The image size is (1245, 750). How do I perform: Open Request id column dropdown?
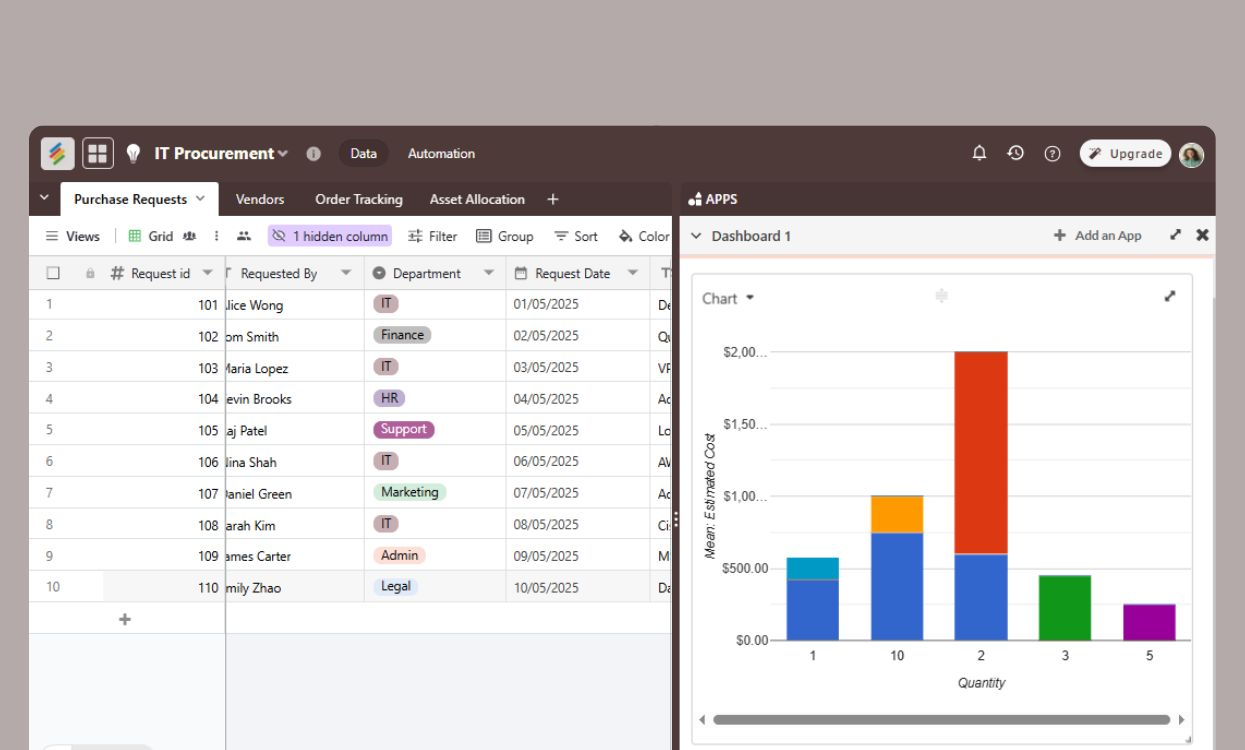pos(207,273)
